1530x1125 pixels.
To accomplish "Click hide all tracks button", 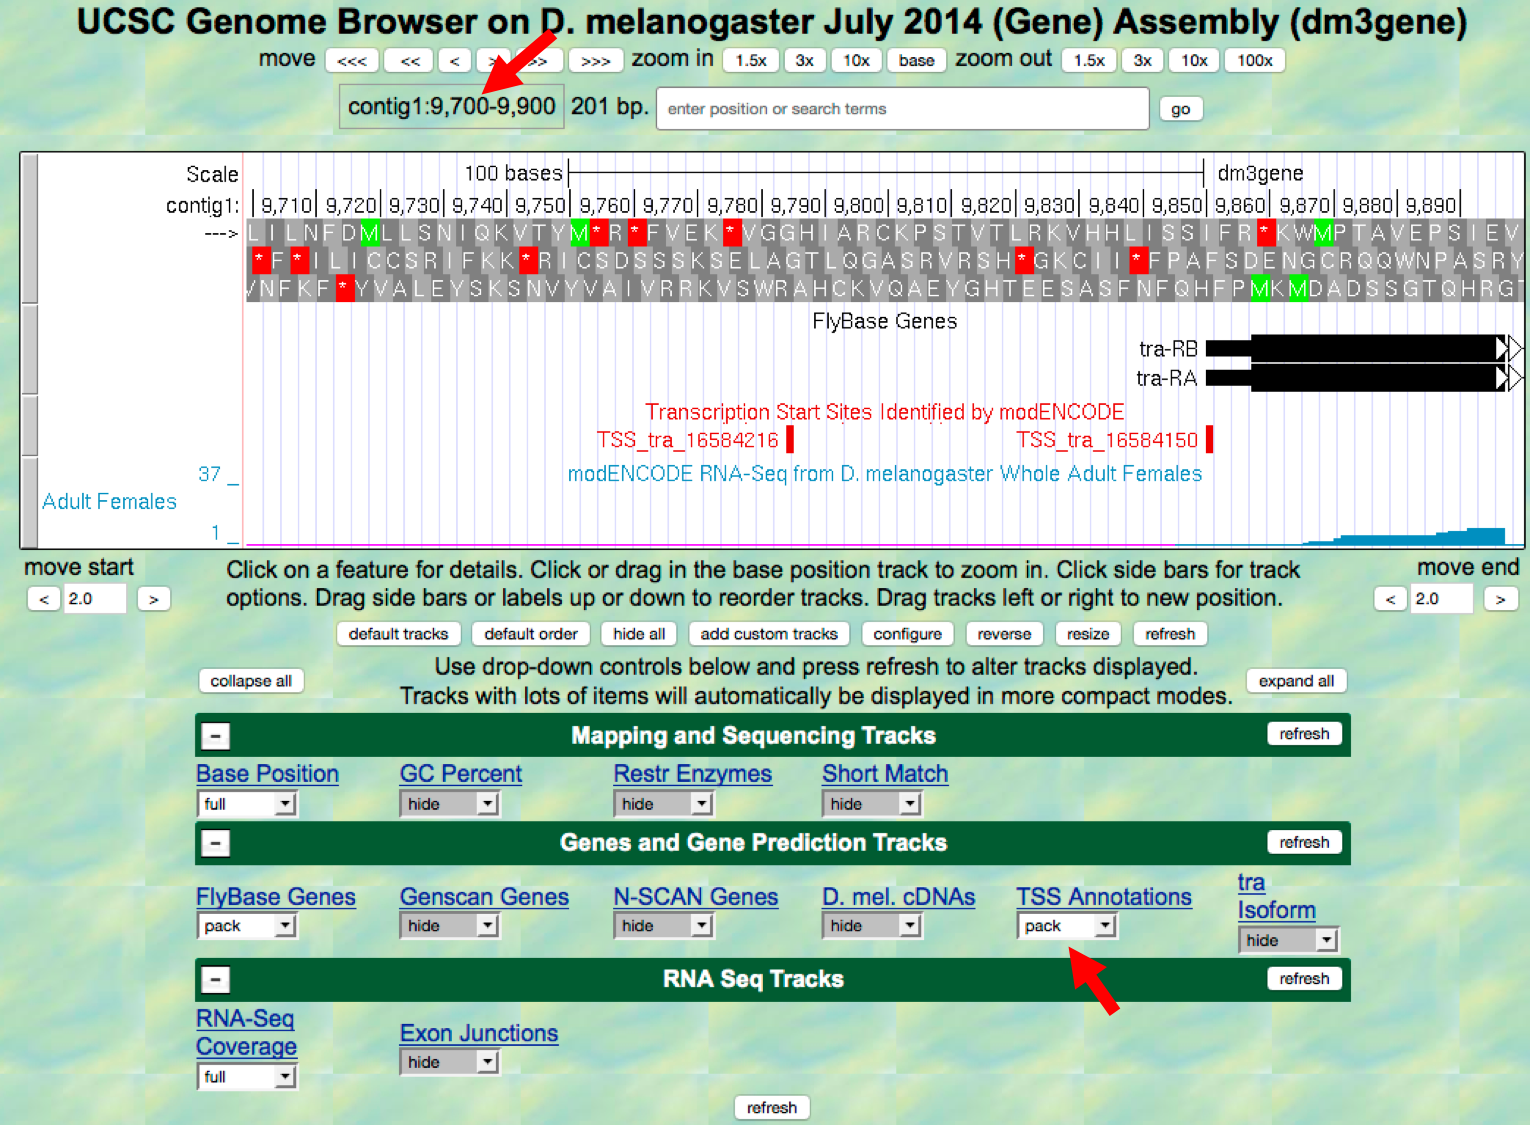I will tap(639, 634).
